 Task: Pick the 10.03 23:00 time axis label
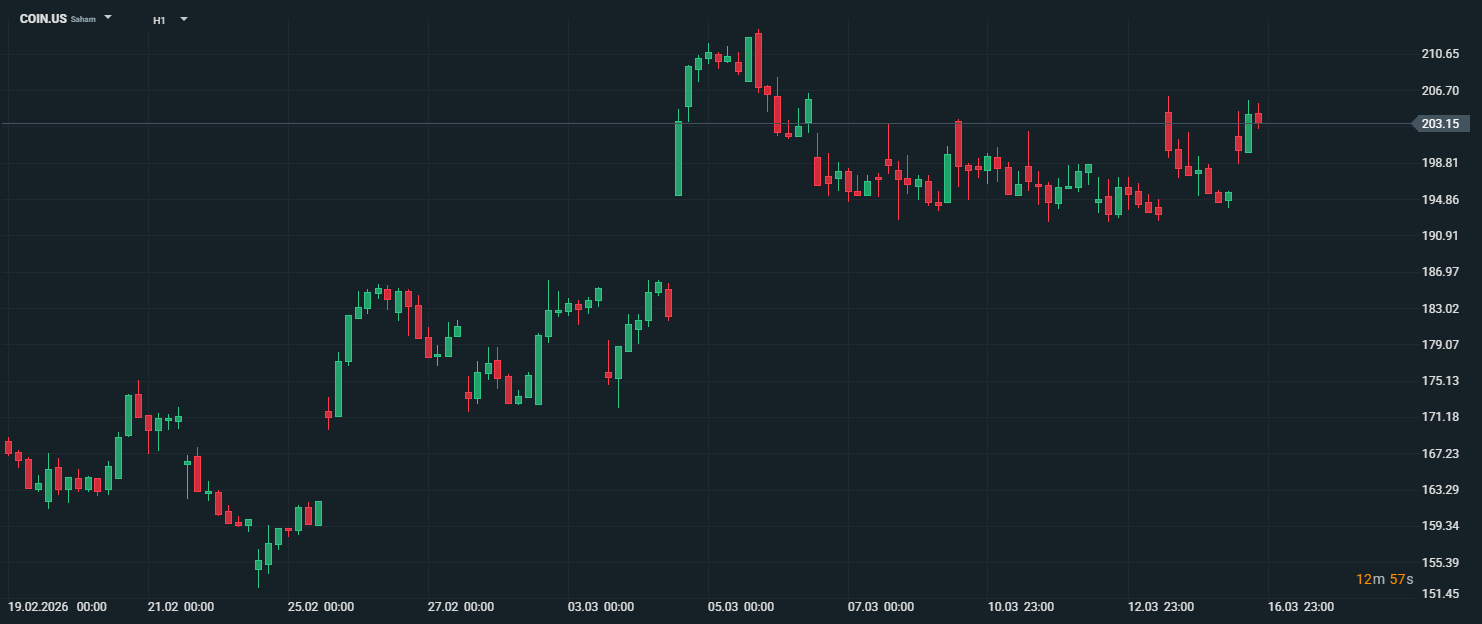click(x=1021, y=607)
